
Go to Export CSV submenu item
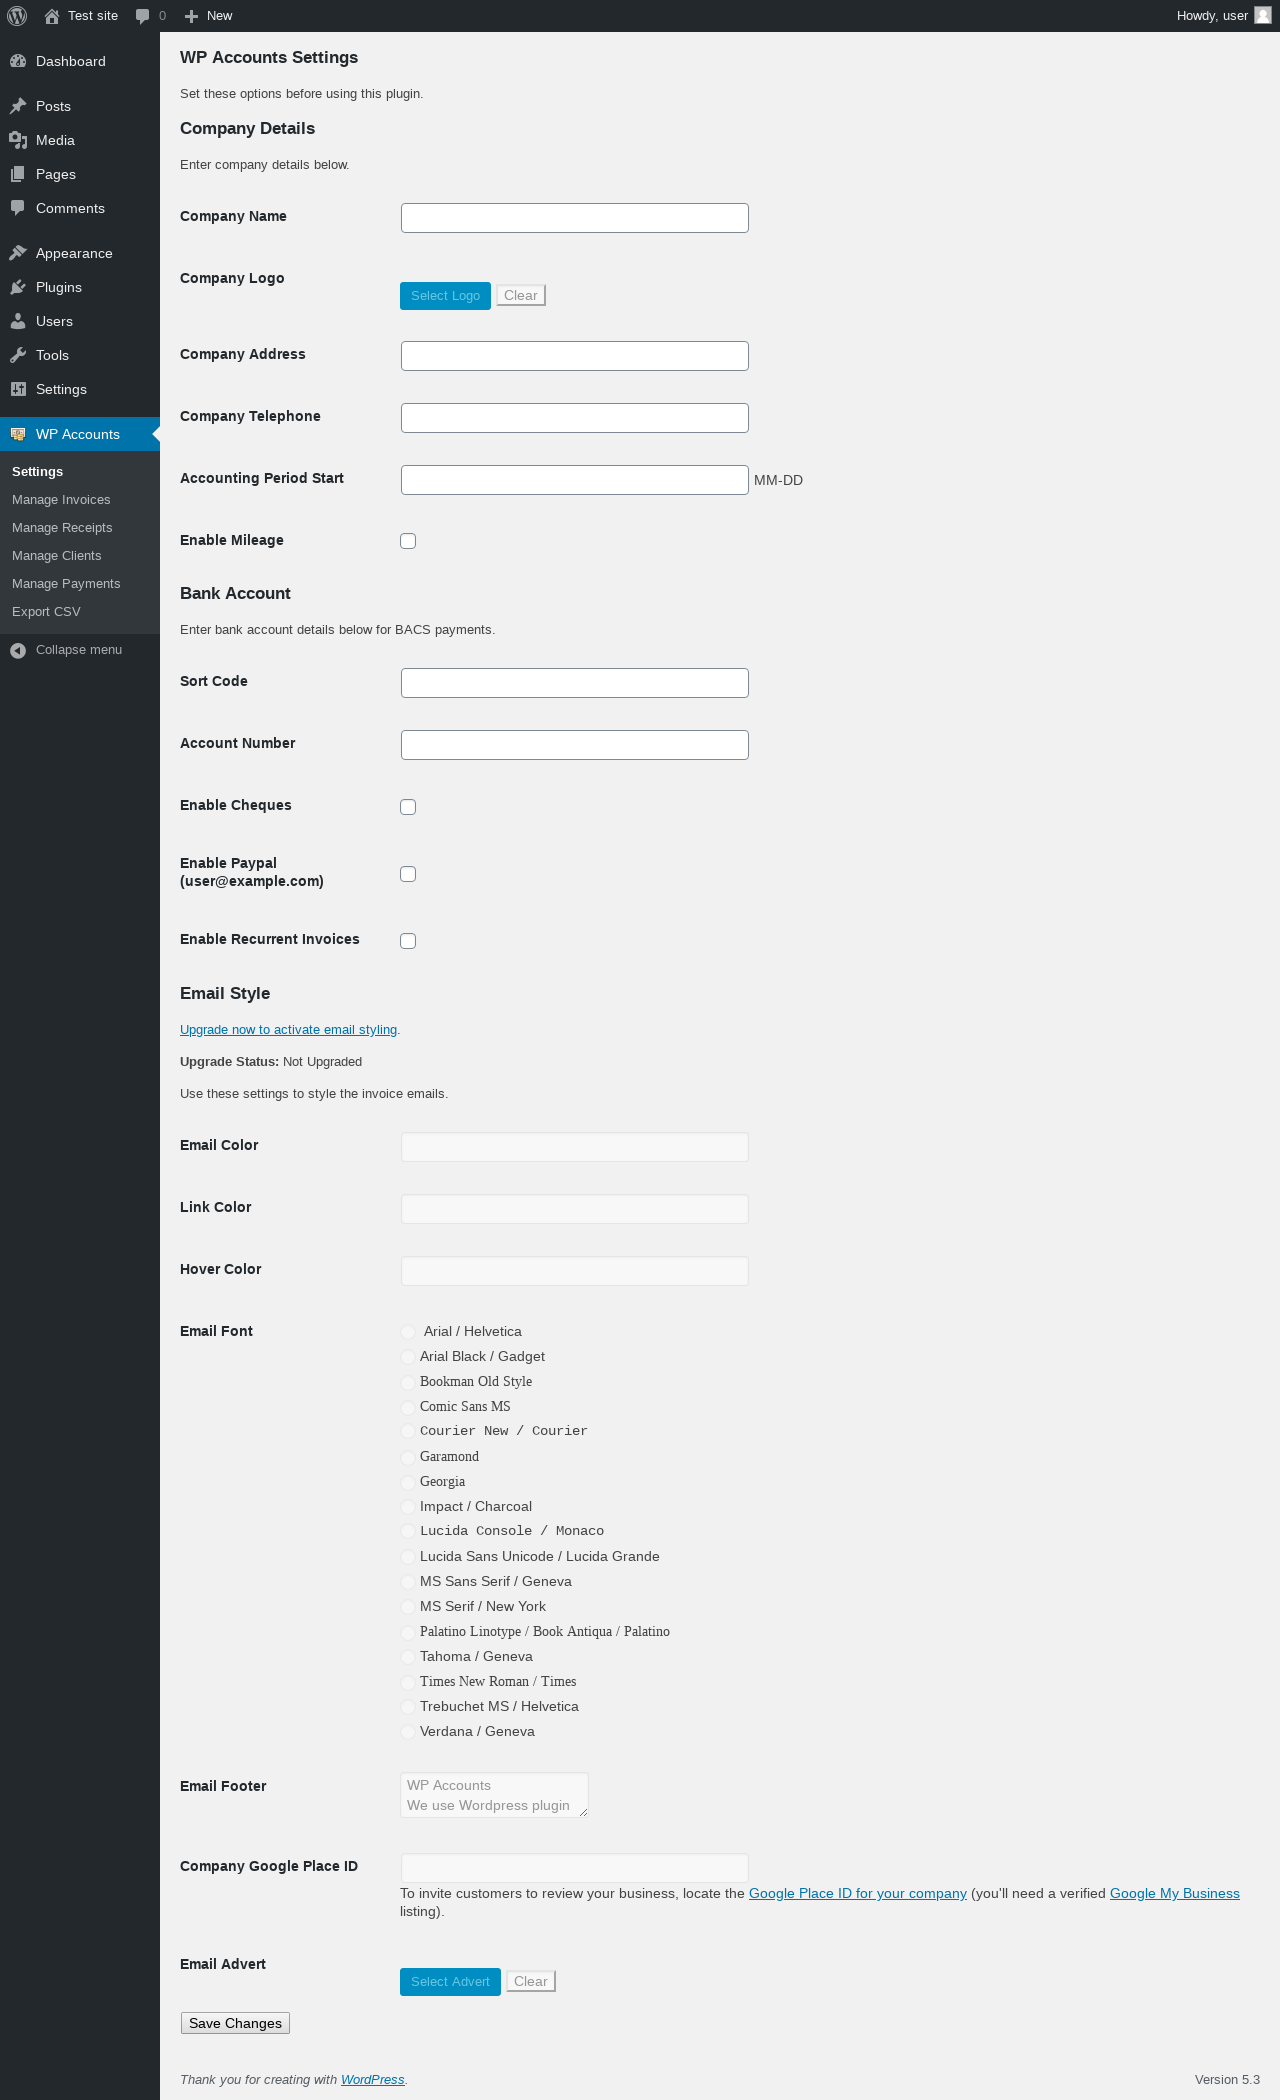46,612
